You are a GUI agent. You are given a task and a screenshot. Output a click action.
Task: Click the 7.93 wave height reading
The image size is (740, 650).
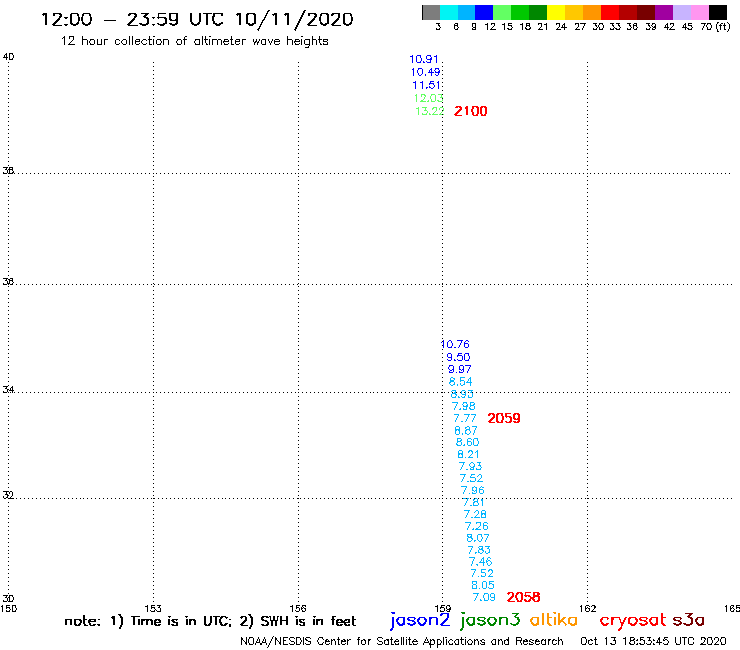471,466
